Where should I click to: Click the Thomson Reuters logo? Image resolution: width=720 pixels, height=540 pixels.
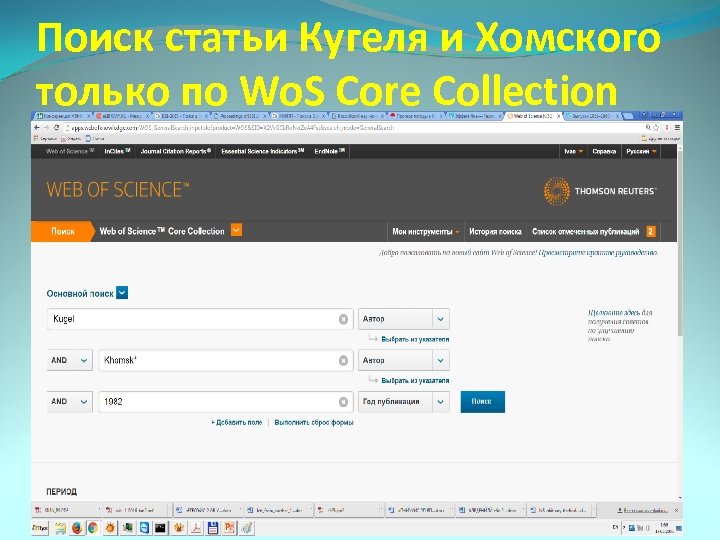(600, 191)
